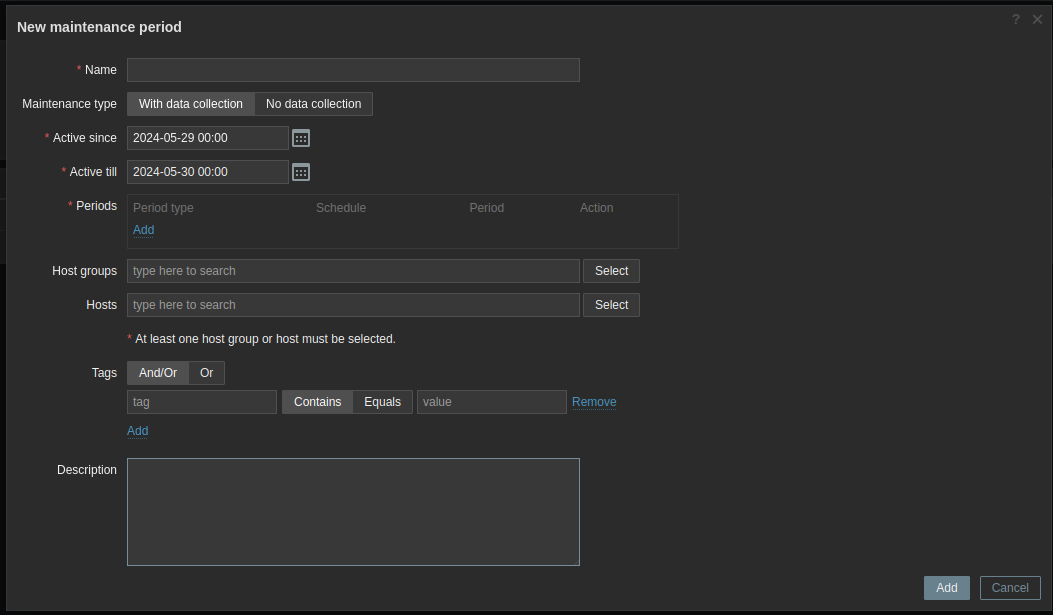Click the help question mark icon
Viewport: 1053px width, 615px height.
1015,19
